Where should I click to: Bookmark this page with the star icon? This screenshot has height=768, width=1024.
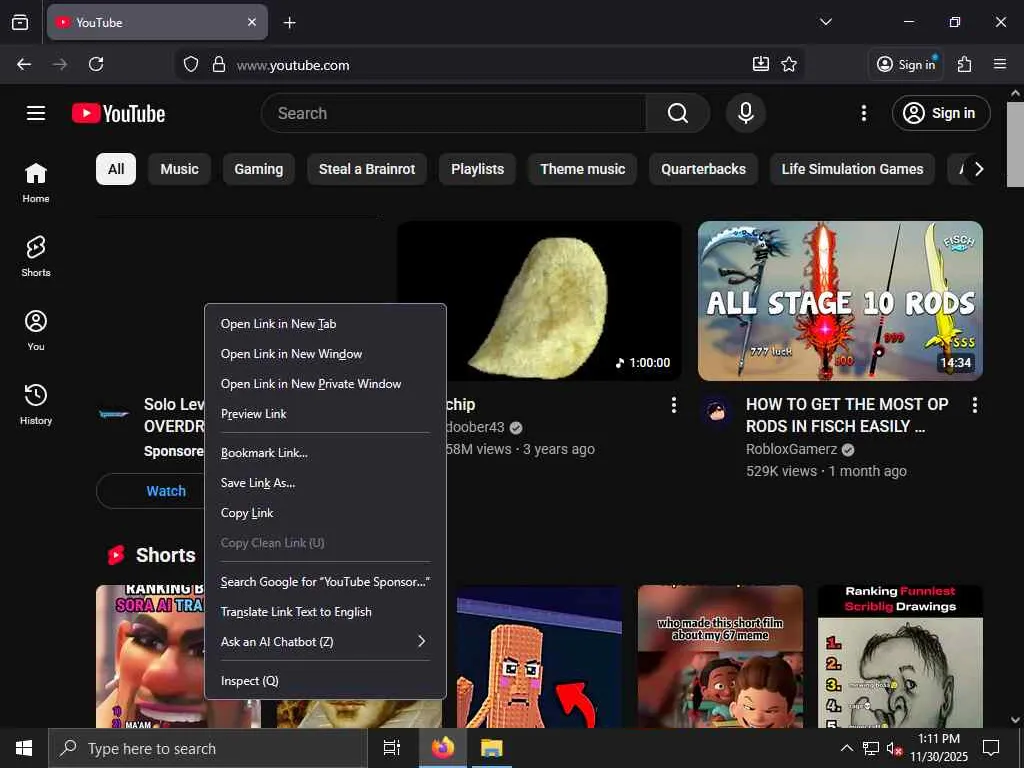(x=789, y=64)
